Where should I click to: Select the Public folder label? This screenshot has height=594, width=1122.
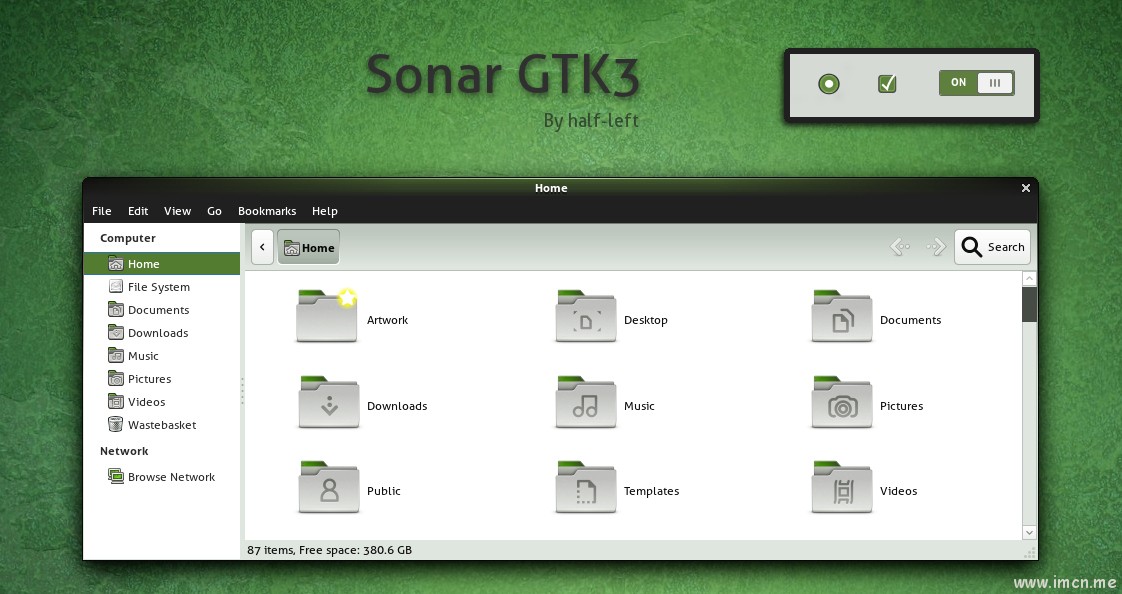point(384,491)
